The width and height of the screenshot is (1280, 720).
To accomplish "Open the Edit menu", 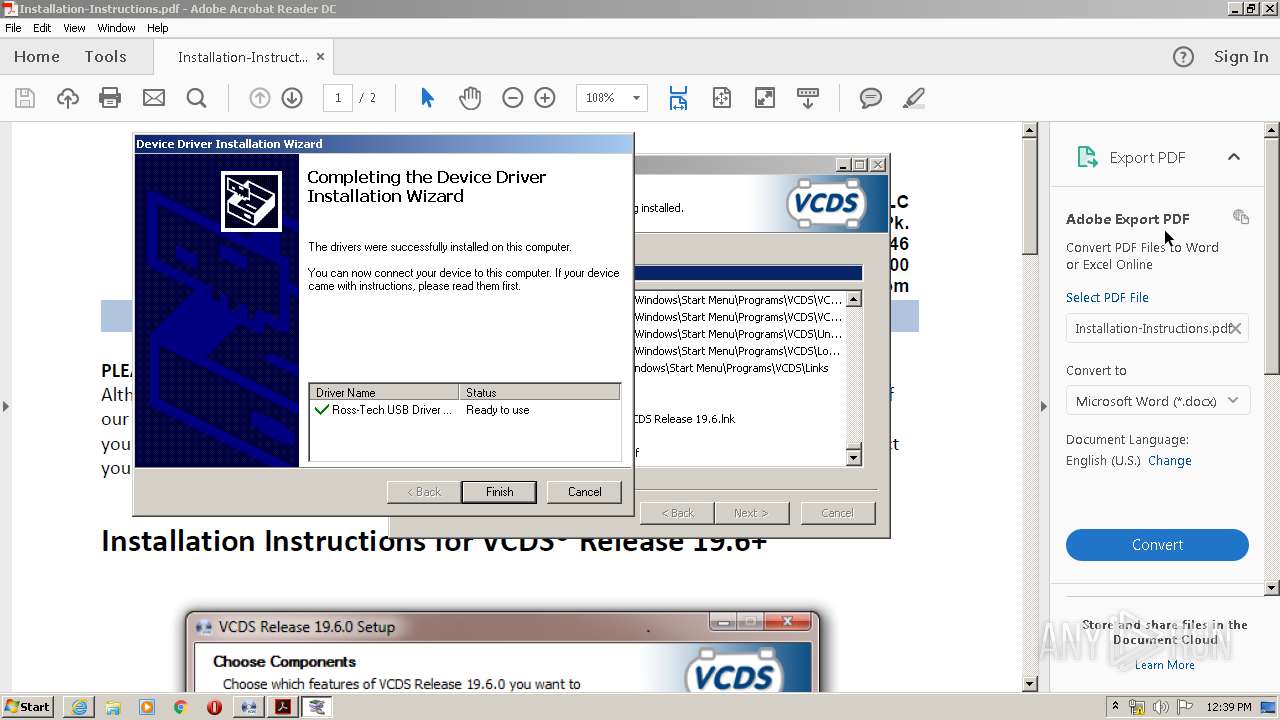I will [42, 28].
